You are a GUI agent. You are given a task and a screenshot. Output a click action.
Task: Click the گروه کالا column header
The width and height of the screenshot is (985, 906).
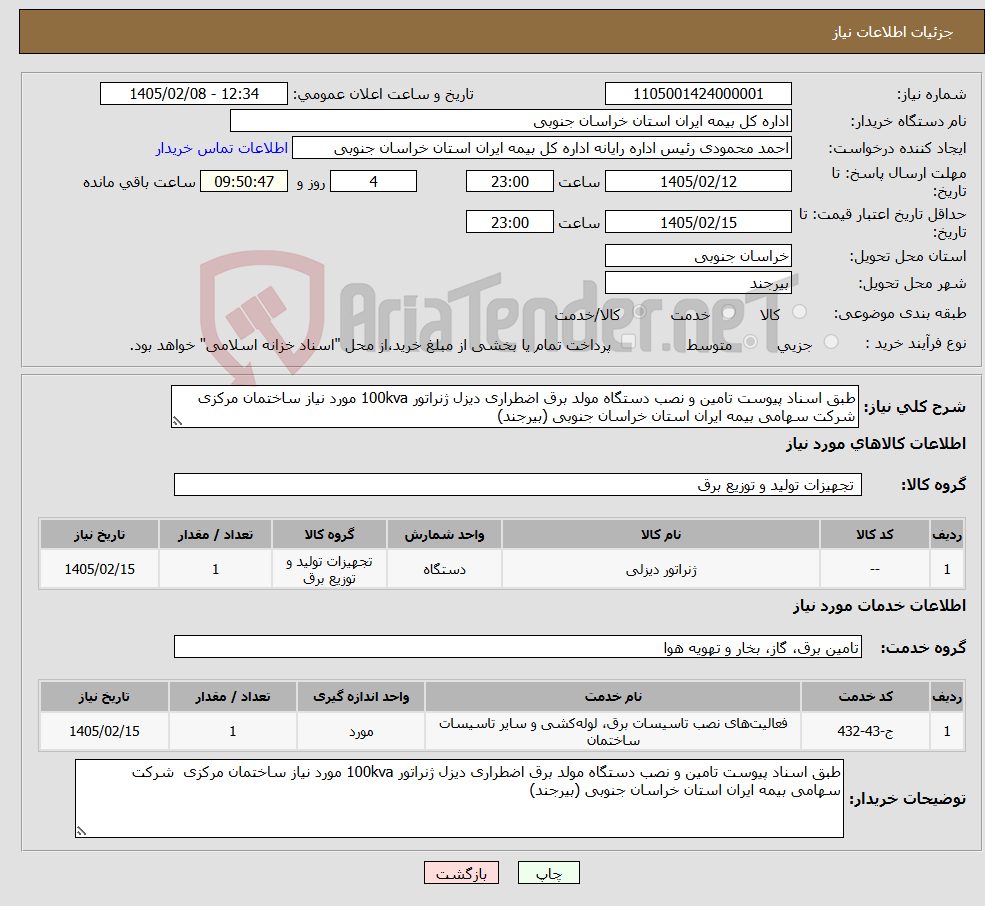(329, 535)
